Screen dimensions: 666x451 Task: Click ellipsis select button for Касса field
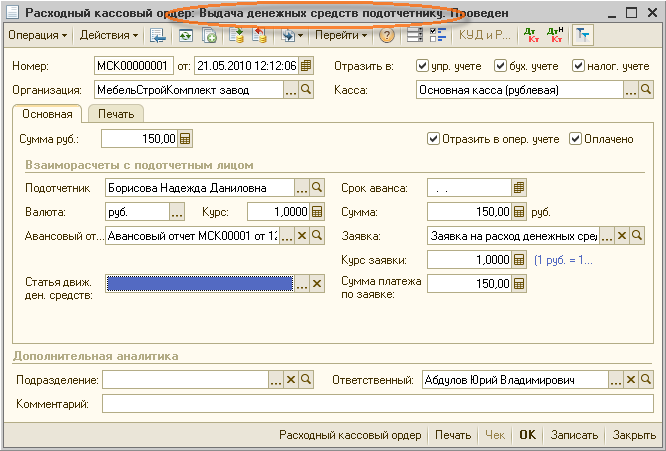(x=631, y=90)
